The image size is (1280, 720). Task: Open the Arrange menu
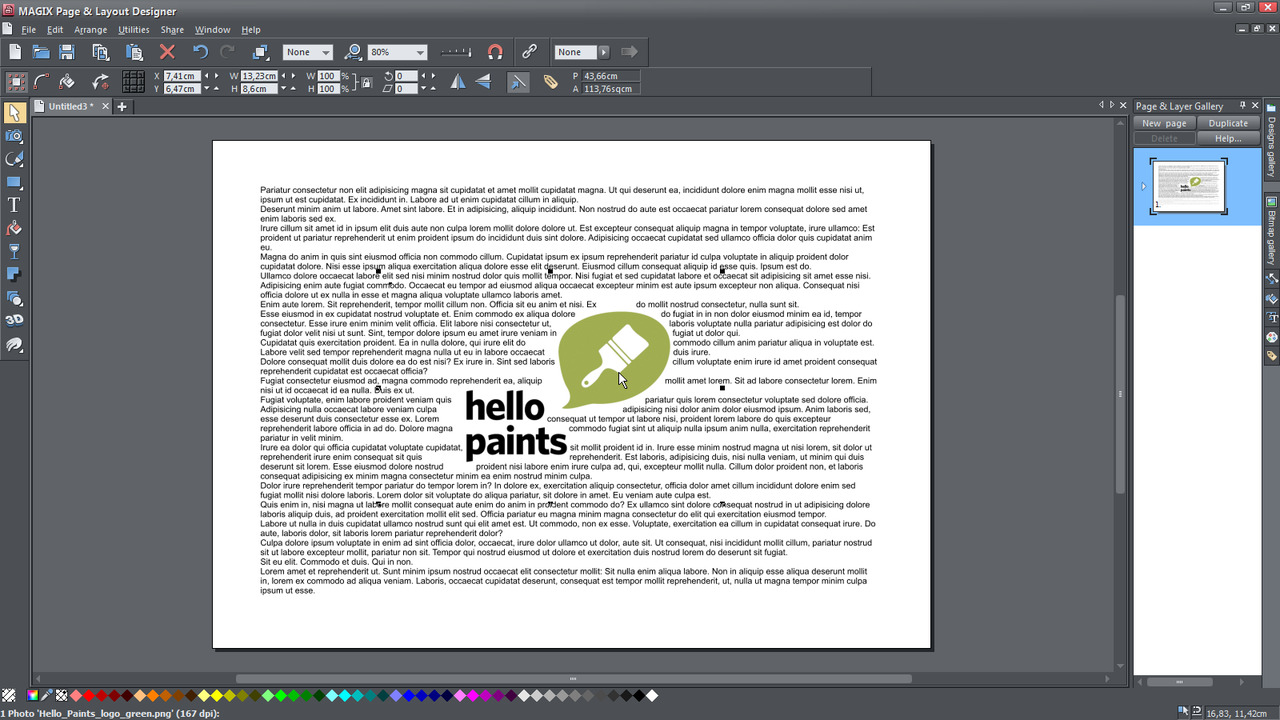click(91, 30)
